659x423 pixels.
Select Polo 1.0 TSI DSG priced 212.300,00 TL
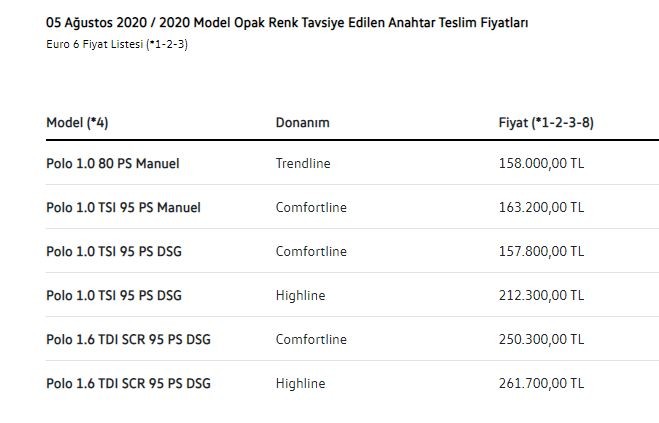(x=114, y=296)
